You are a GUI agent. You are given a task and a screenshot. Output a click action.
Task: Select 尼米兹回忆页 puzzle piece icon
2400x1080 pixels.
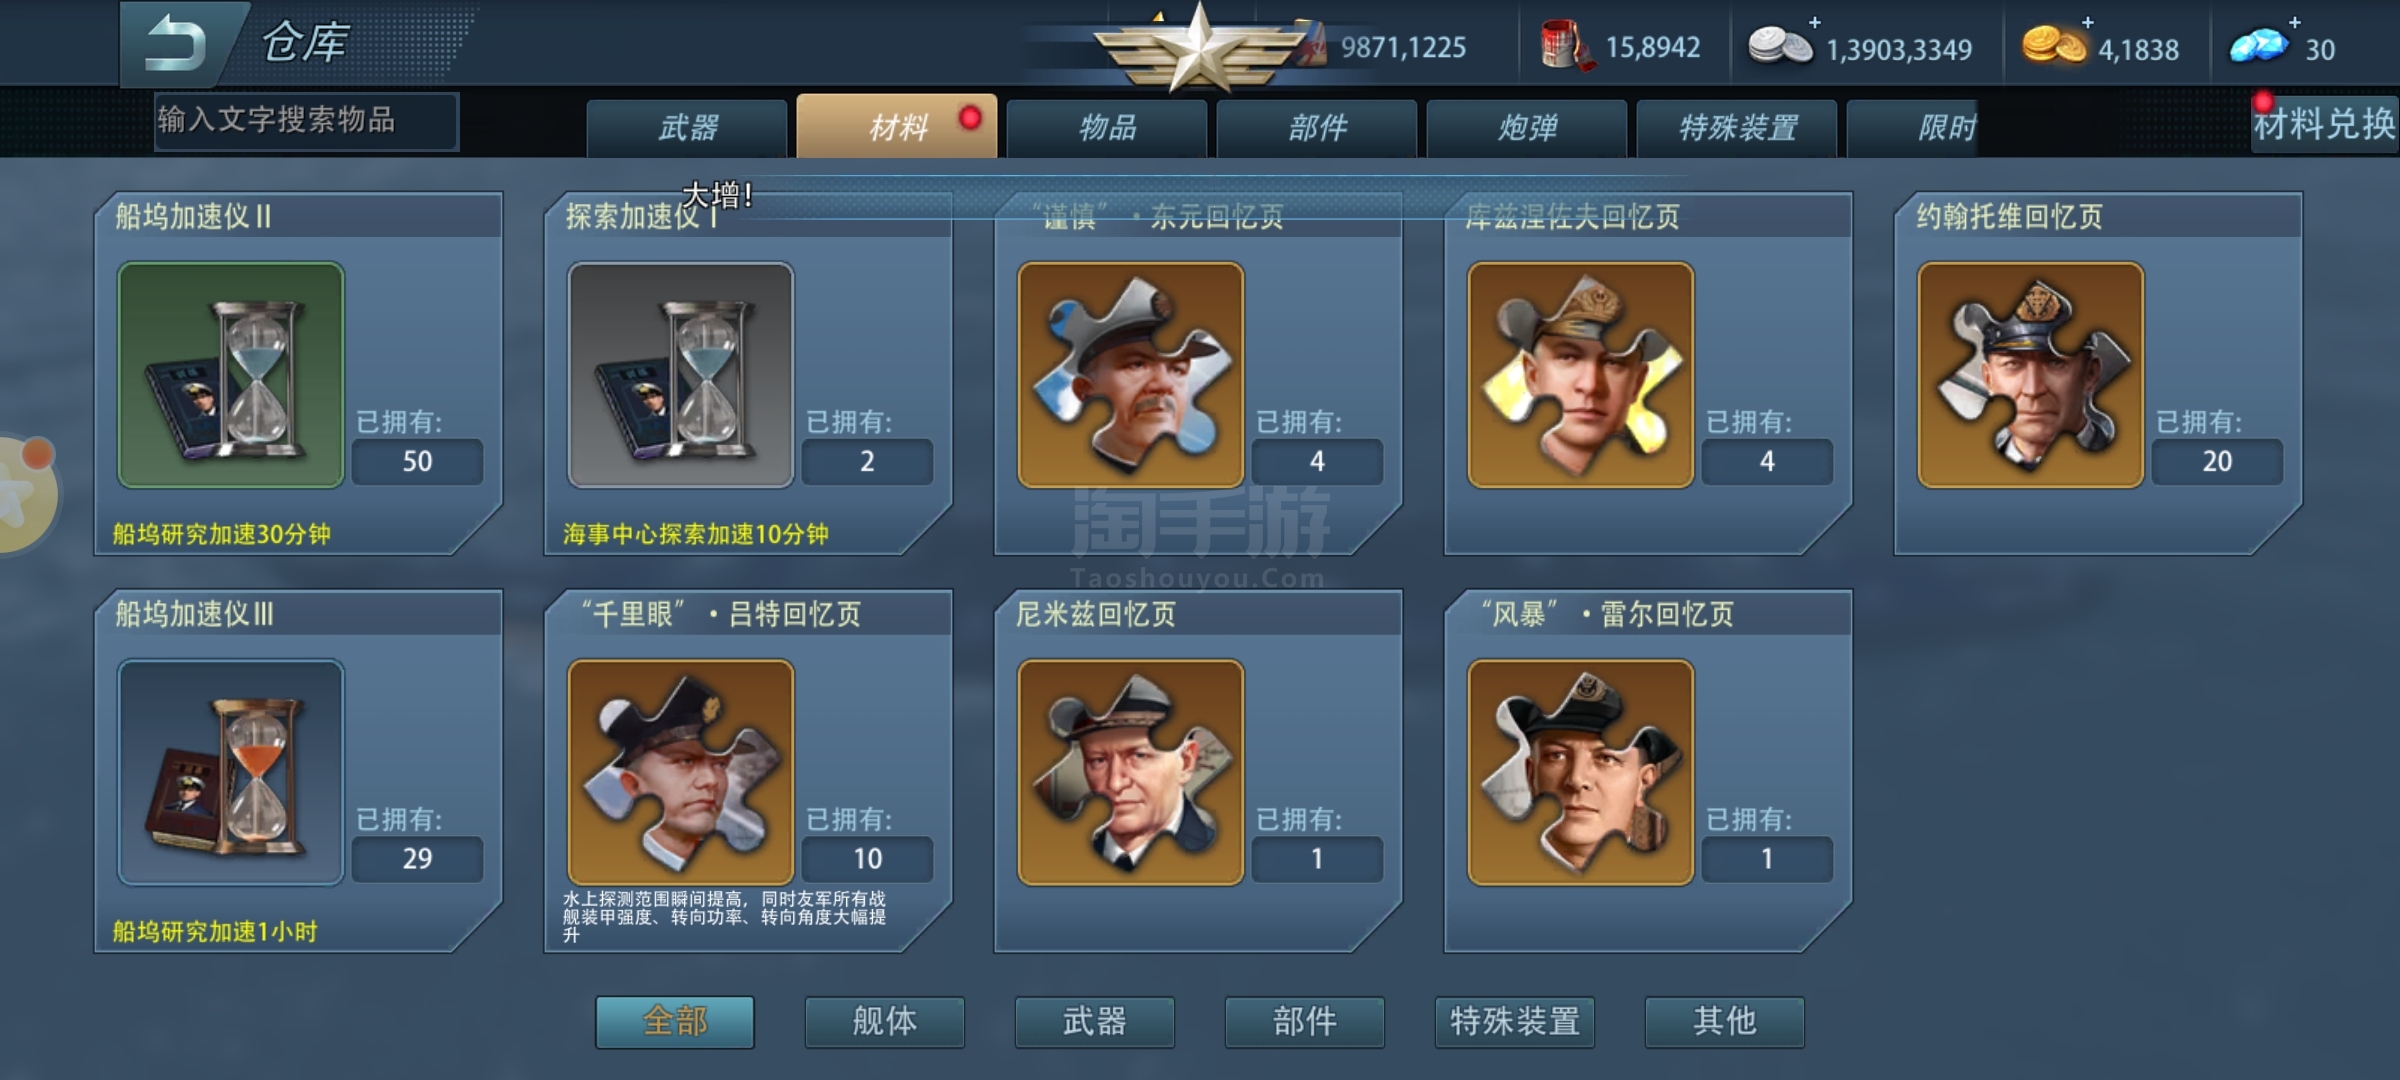1131,772
